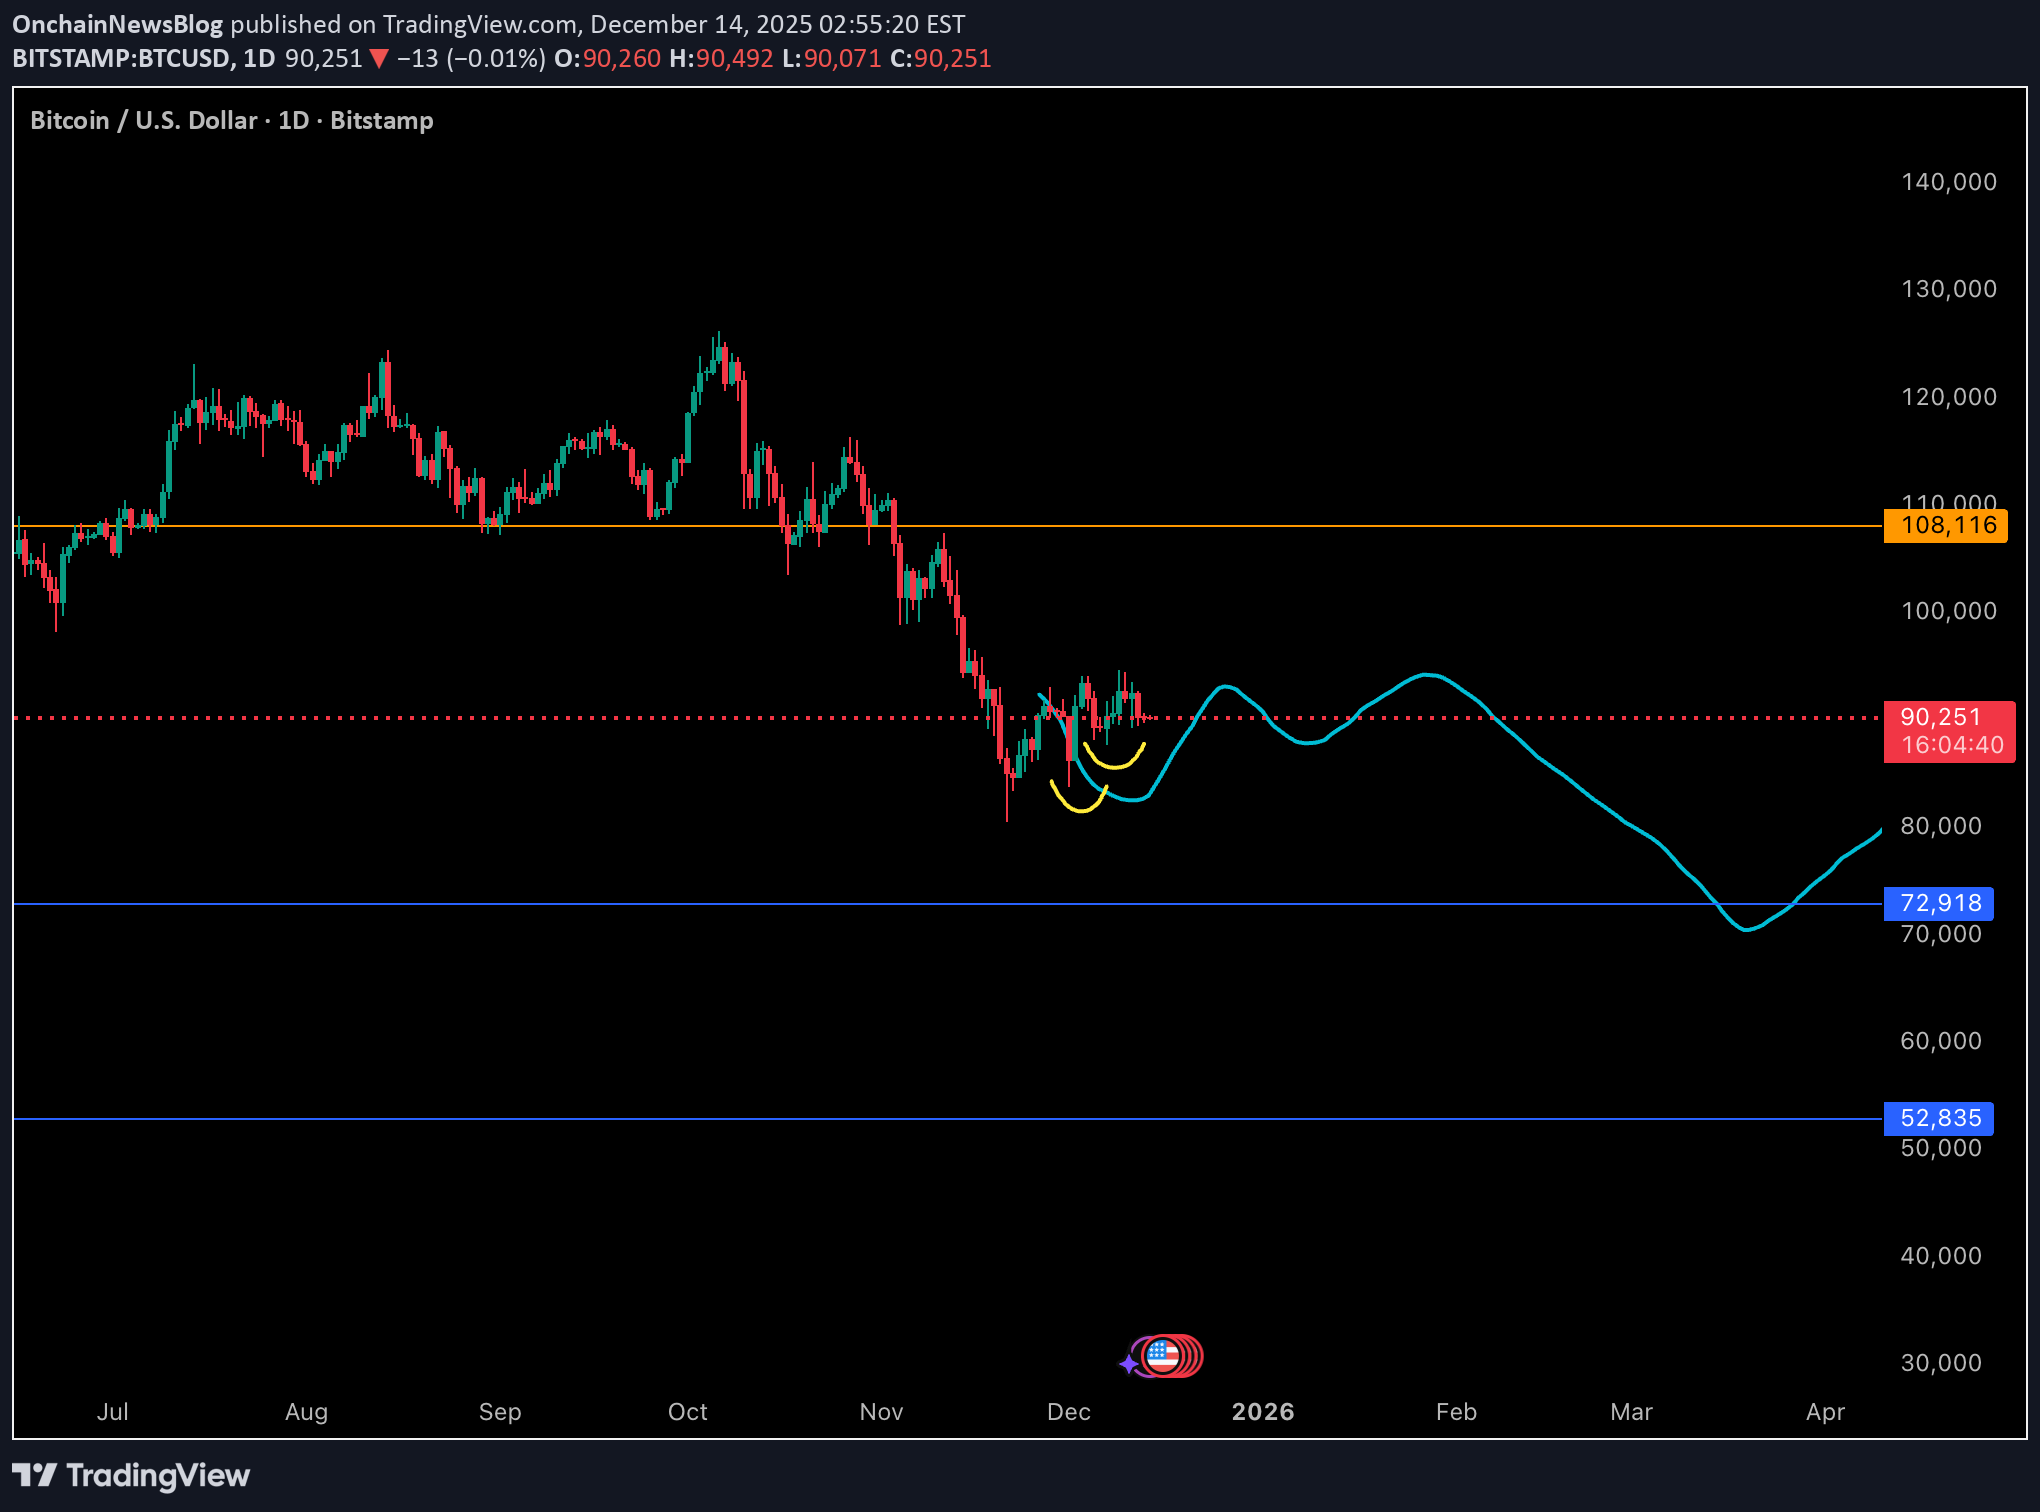Click the countdown timer 16:04:40 label
The width and height of the screenshot is (2040, 1512).
click(x=1952, y=746)
